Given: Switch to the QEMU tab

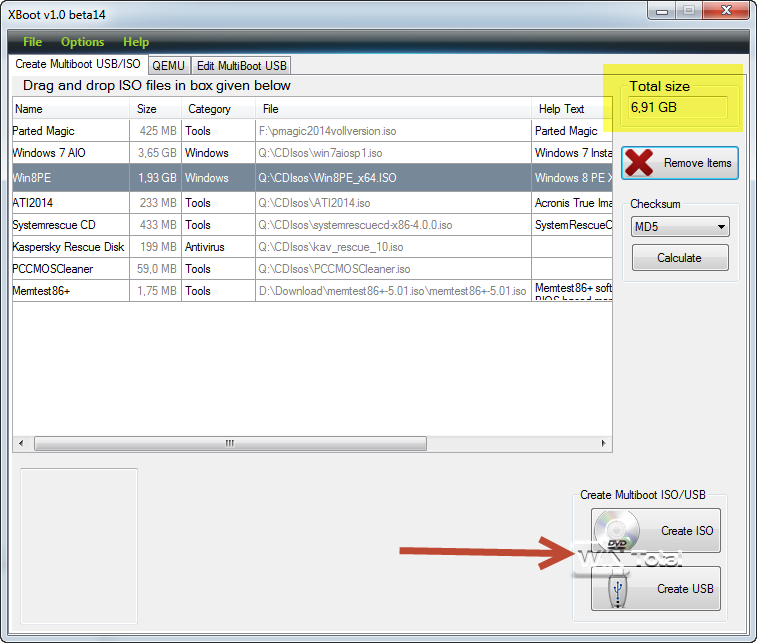Looking at the screenshot, I should click(x=168, y=66).
